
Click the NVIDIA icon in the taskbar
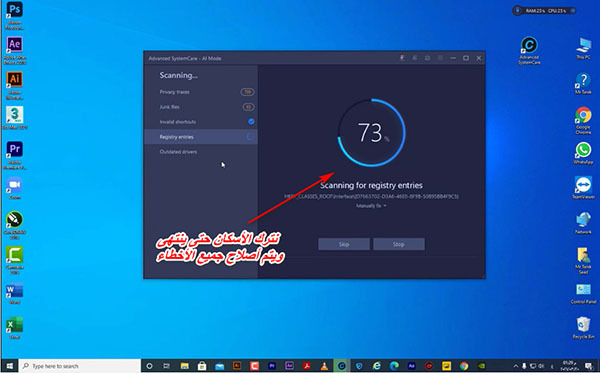[x=481, y=366]
